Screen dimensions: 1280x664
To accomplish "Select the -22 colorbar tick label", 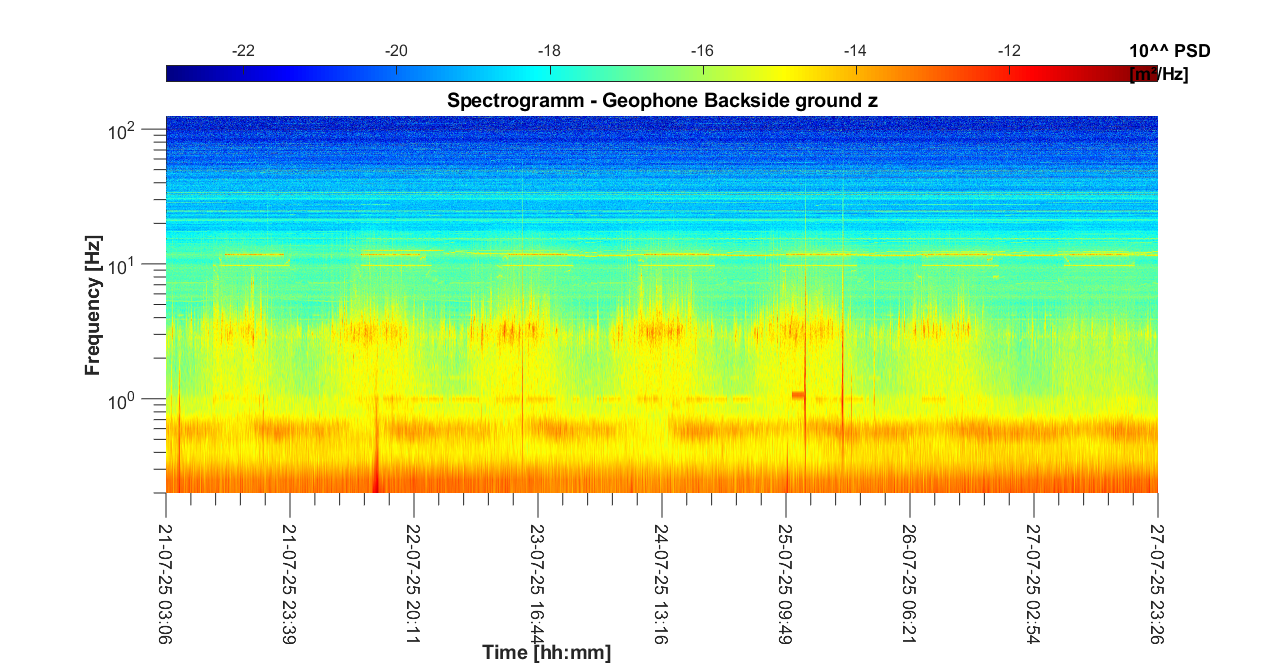I will [x=243, y=51].
